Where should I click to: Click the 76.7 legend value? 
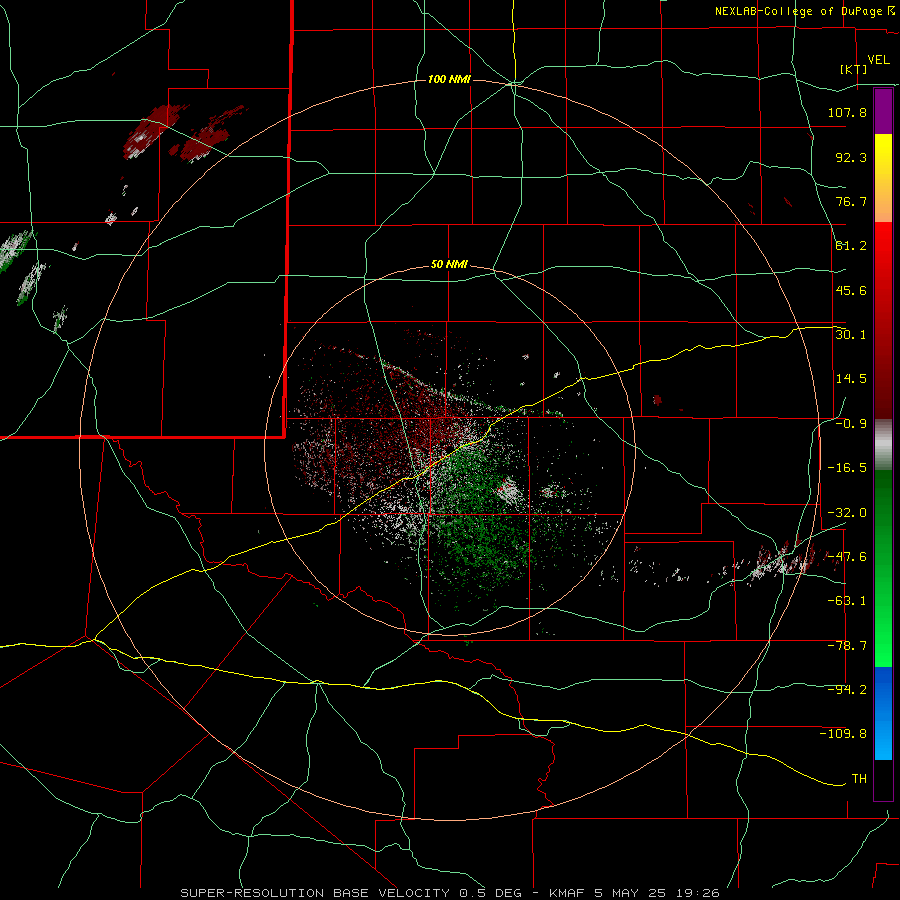(x=851, y=201)
